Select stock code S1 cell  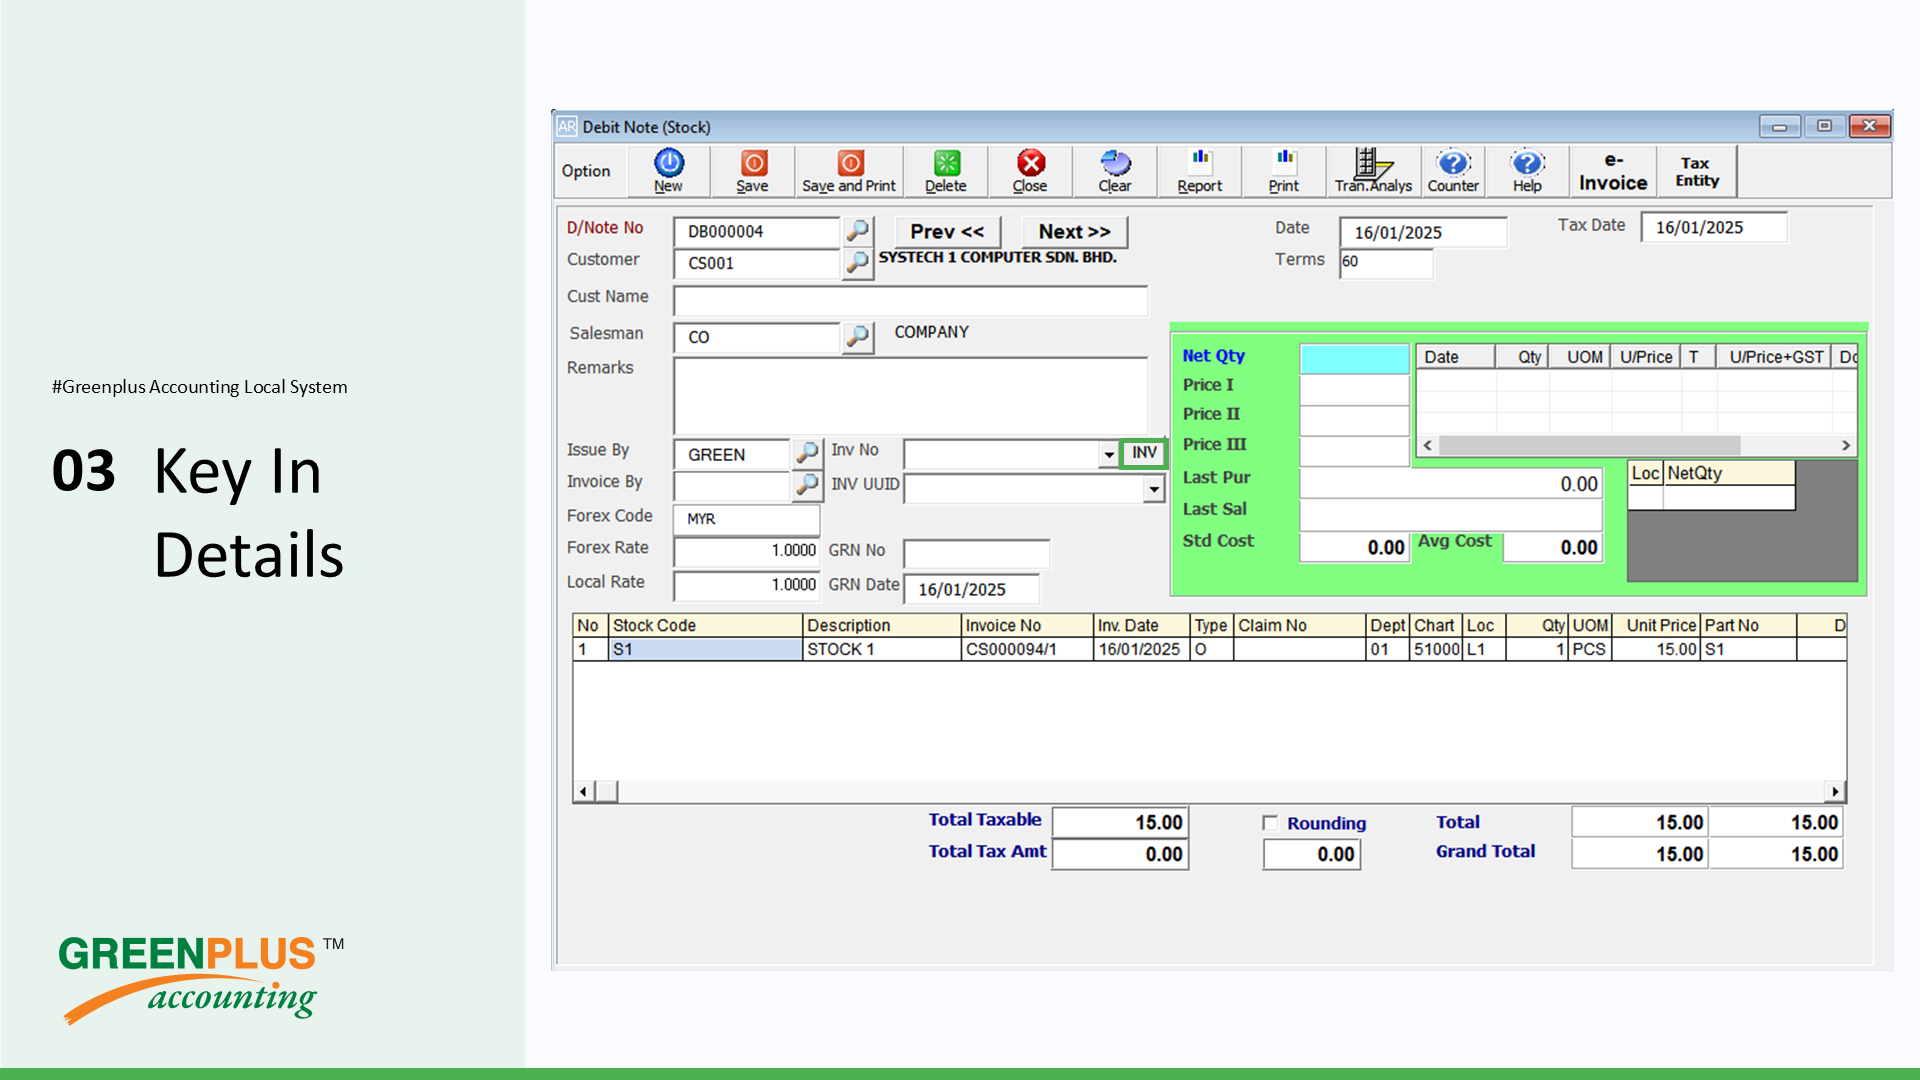pyautogui.click(x=705, y=649)
